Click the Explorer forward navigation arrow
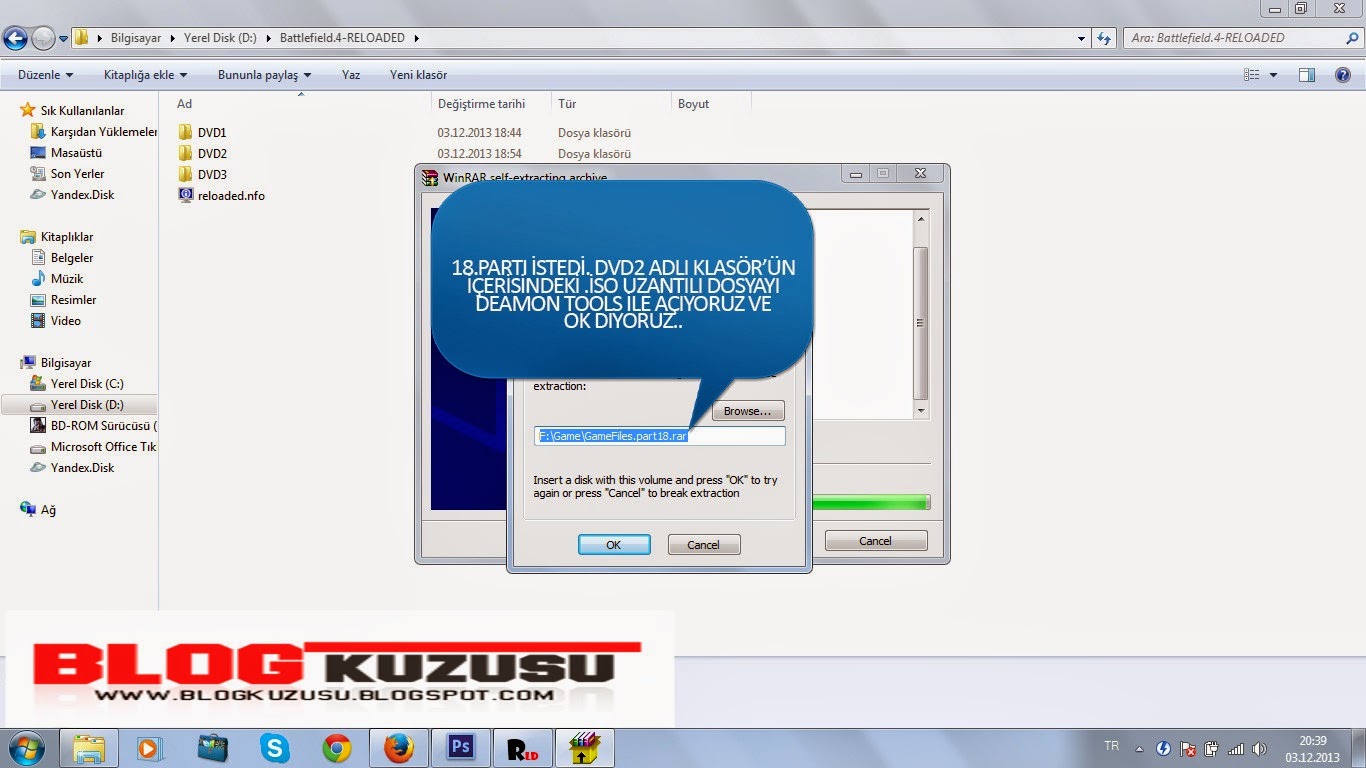This screenshot has height=768, width=1366. (x=44, y=39)
